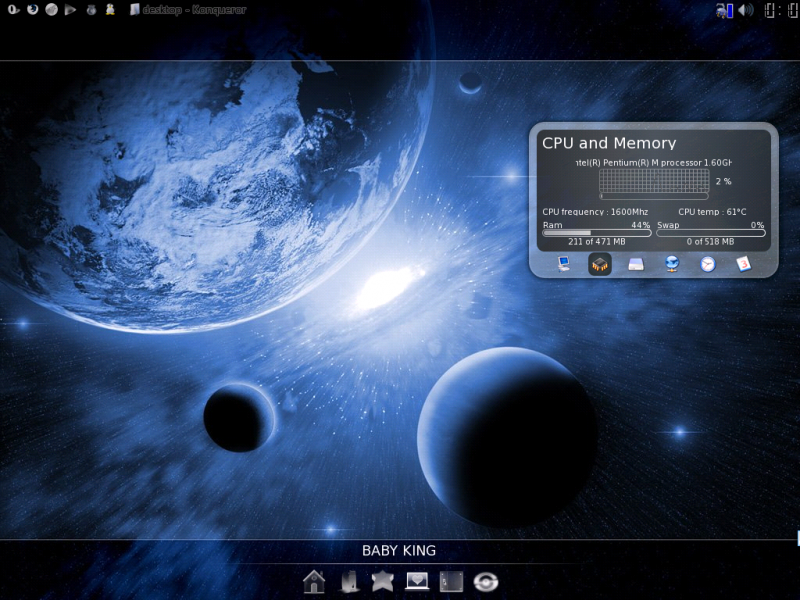This screenshot has width=800, height=600.
Task: Open the star favorites icon in dock
Action: point(383,581)
